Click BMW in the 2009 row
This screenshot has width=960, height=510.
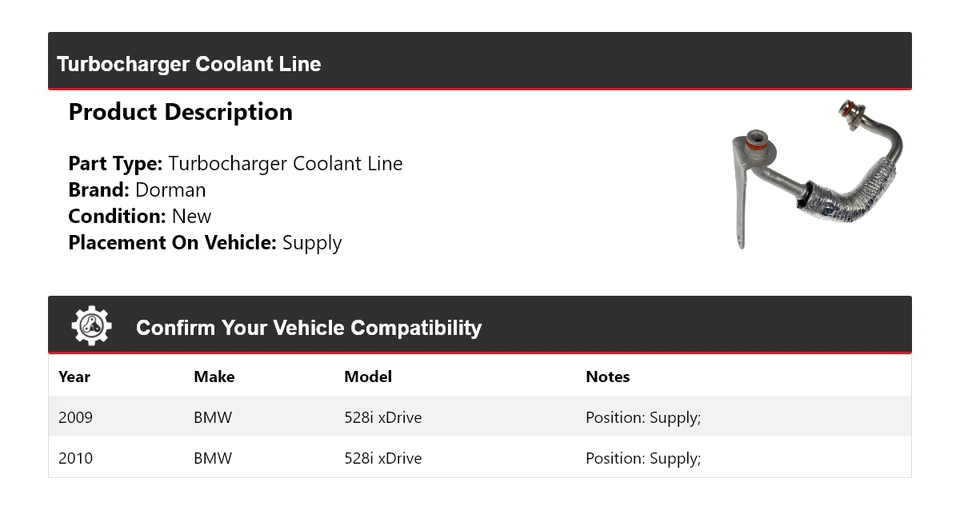(213, 418)
